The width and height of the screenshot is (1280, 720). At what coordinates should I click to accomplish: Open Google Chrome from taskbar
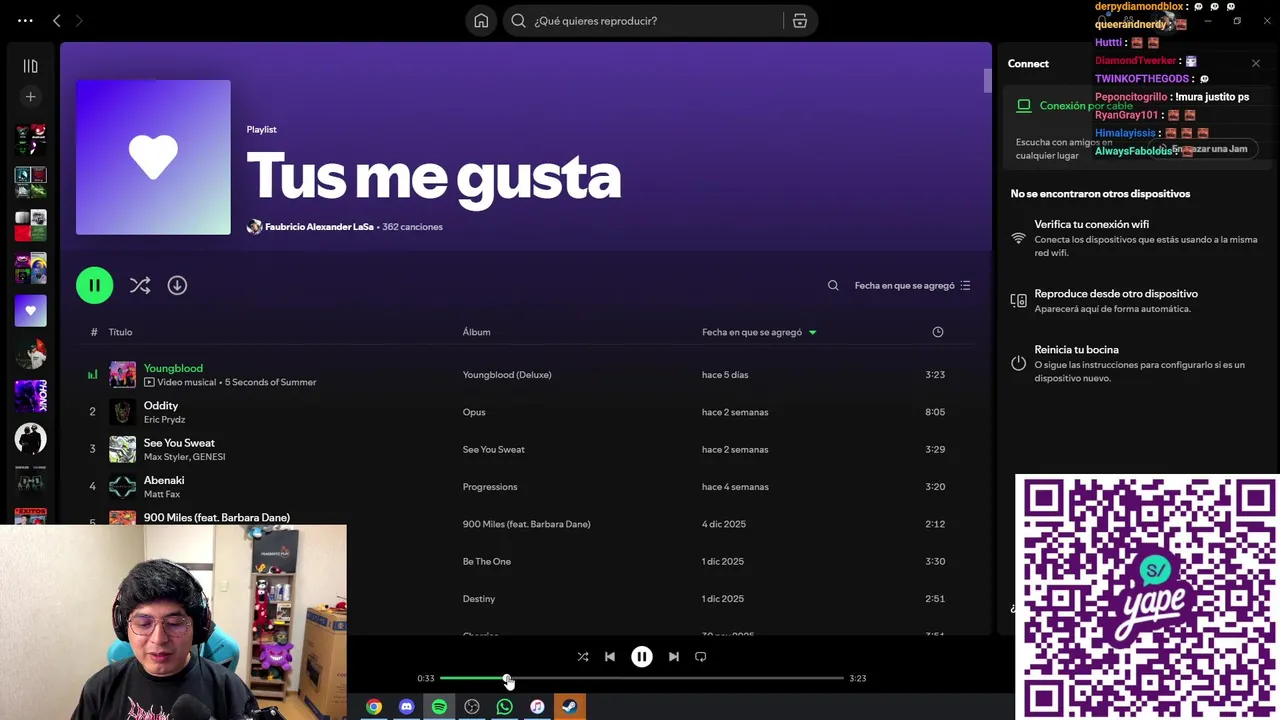point(374,707)
